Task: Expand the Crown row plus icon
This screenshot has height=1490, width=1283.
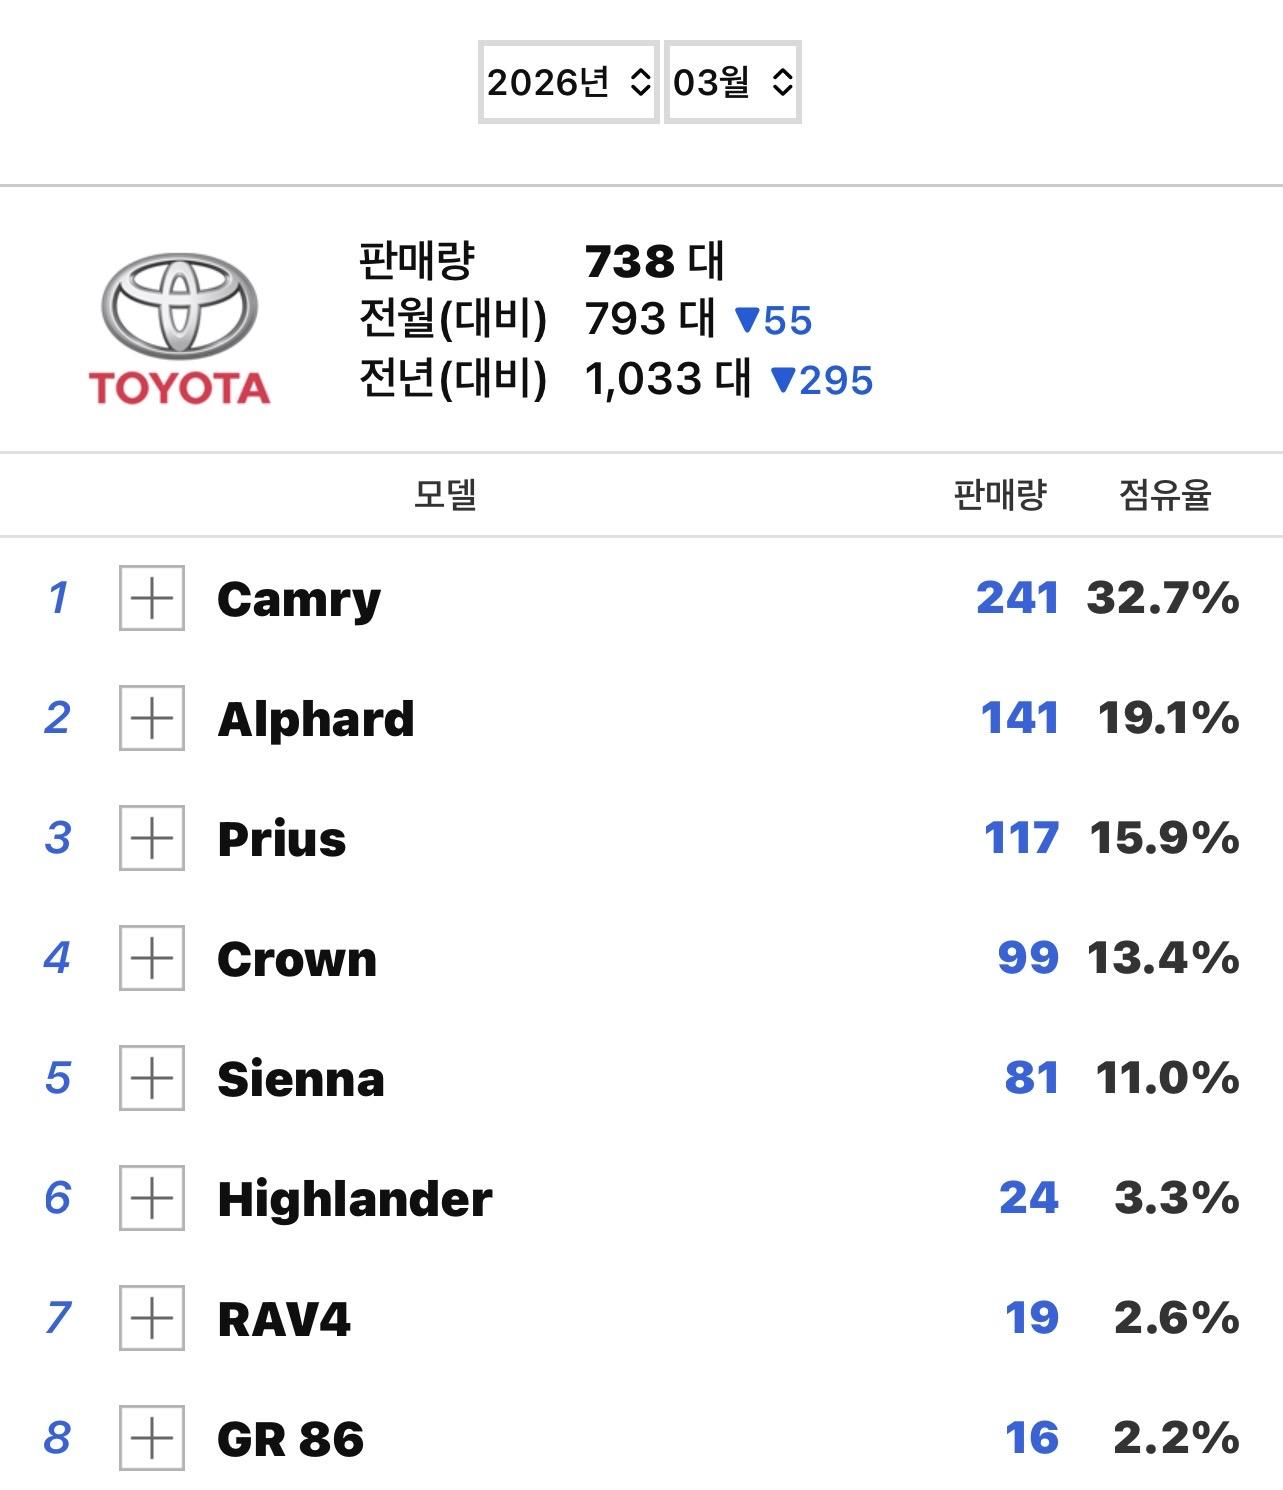Action: coord(152,958)
